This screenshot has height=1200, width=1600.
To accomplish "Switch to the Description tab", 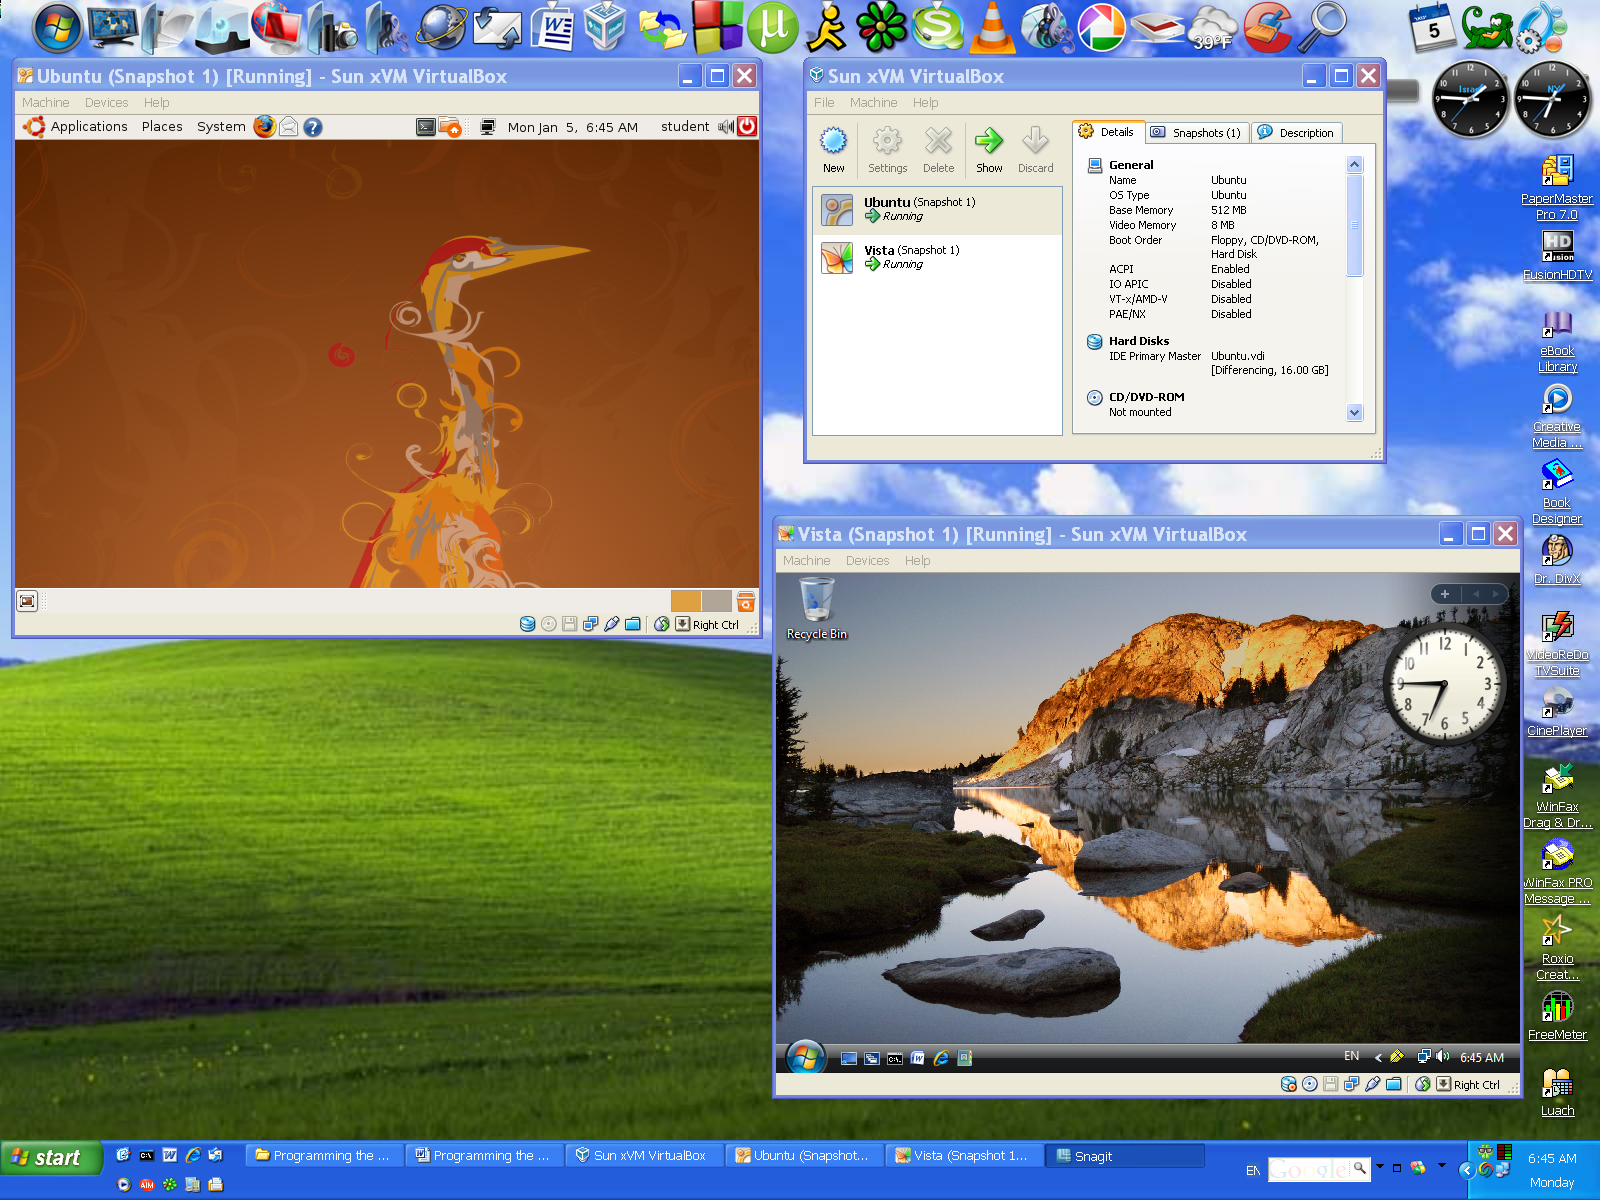I will (1296, 132).
